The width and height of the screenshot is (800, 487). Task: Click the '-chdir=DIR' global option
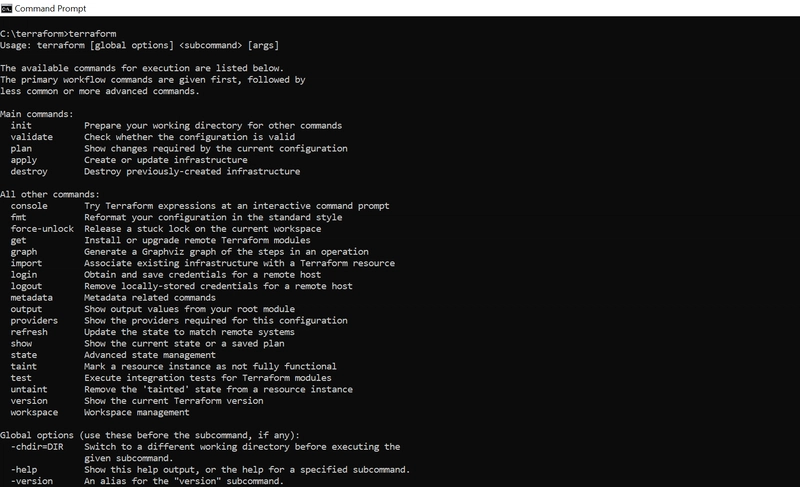point(37,447)
